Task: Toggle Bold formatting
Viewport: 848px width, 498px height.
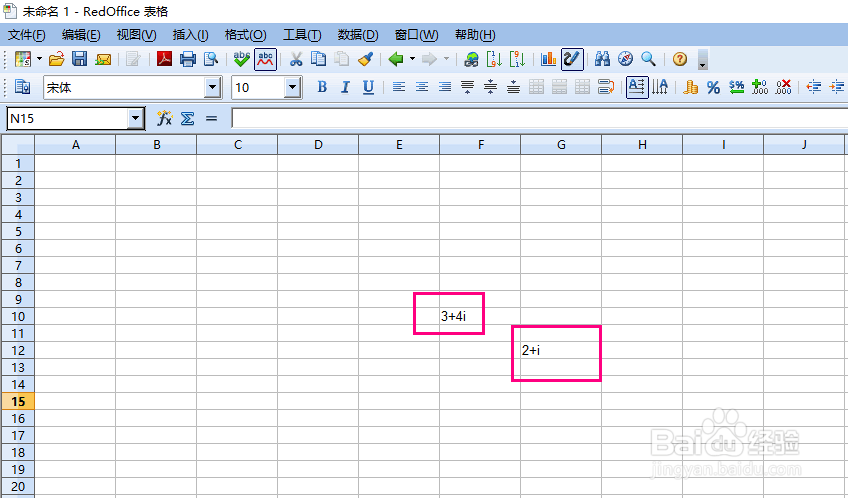Action: click(322, 87)
